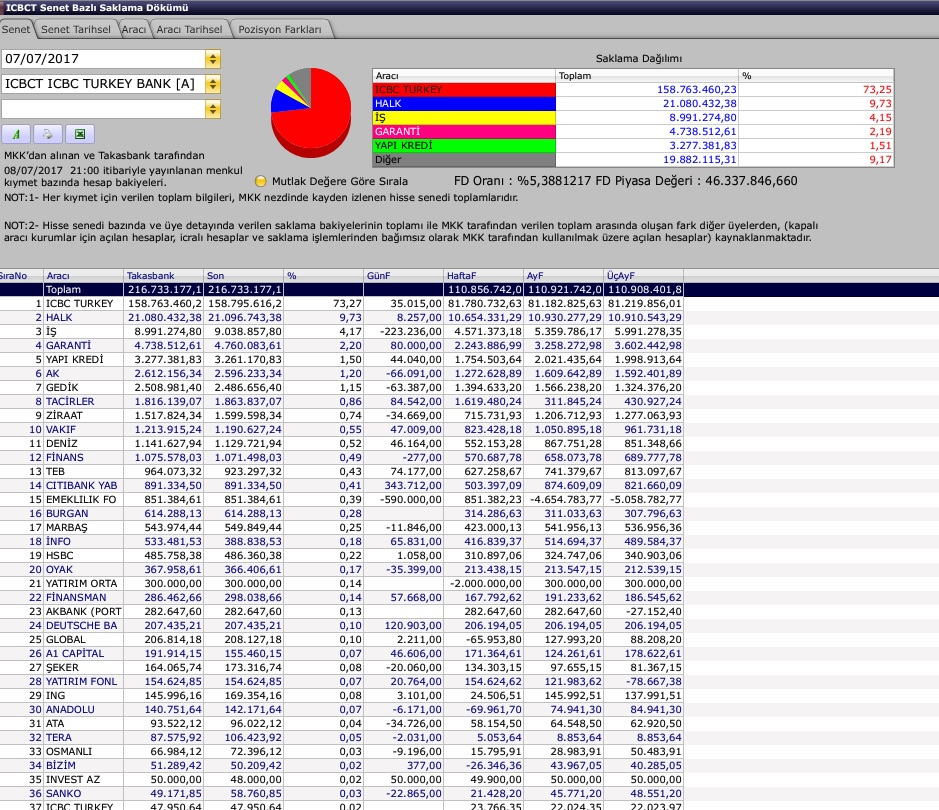Select the TEB broker row
The image size is (939, 810).
341,471
